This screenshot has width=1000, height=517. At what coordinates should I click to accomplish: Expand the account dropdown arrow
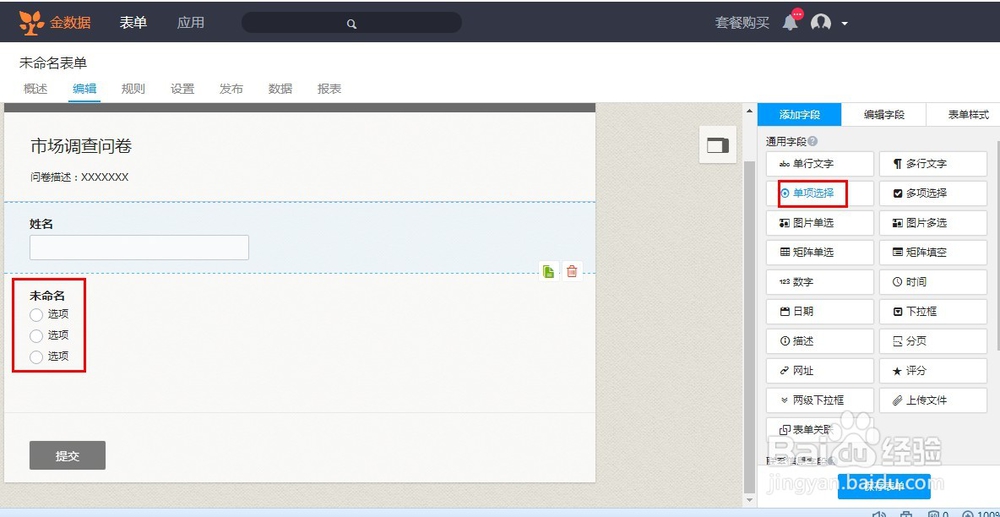pos(844,24)
